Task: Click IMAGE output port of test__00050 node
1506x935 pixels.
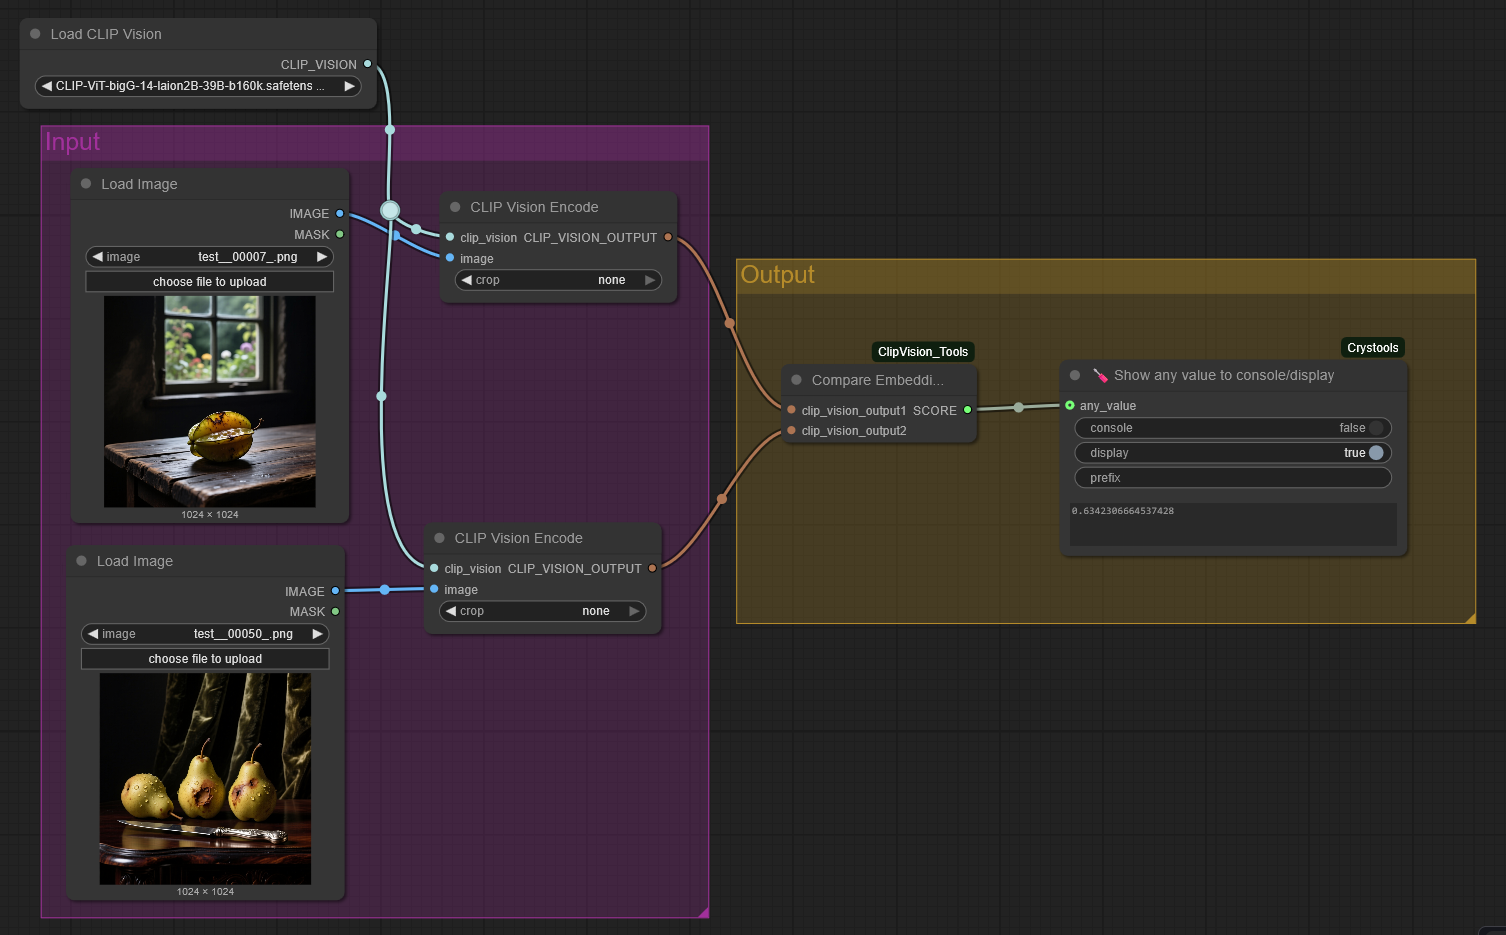Action: tap(336, 591)
